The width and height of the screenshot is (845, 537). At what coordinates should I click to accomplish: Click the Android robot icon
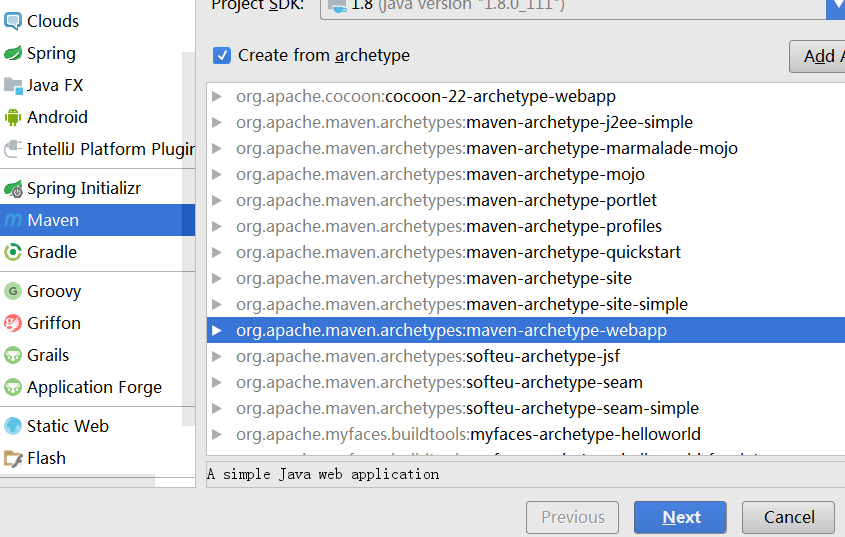12,117
